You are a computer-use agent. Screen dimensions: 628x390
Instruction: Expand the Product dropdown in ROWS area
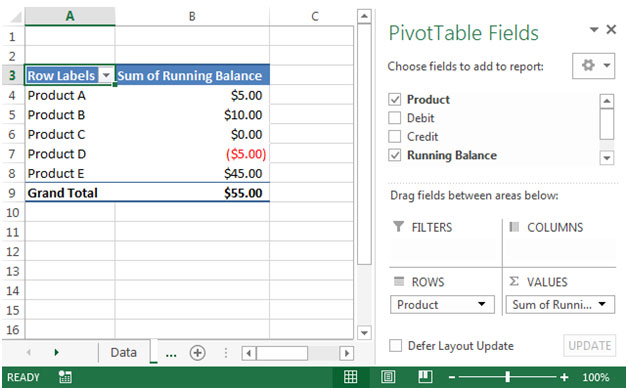[482, 304]
